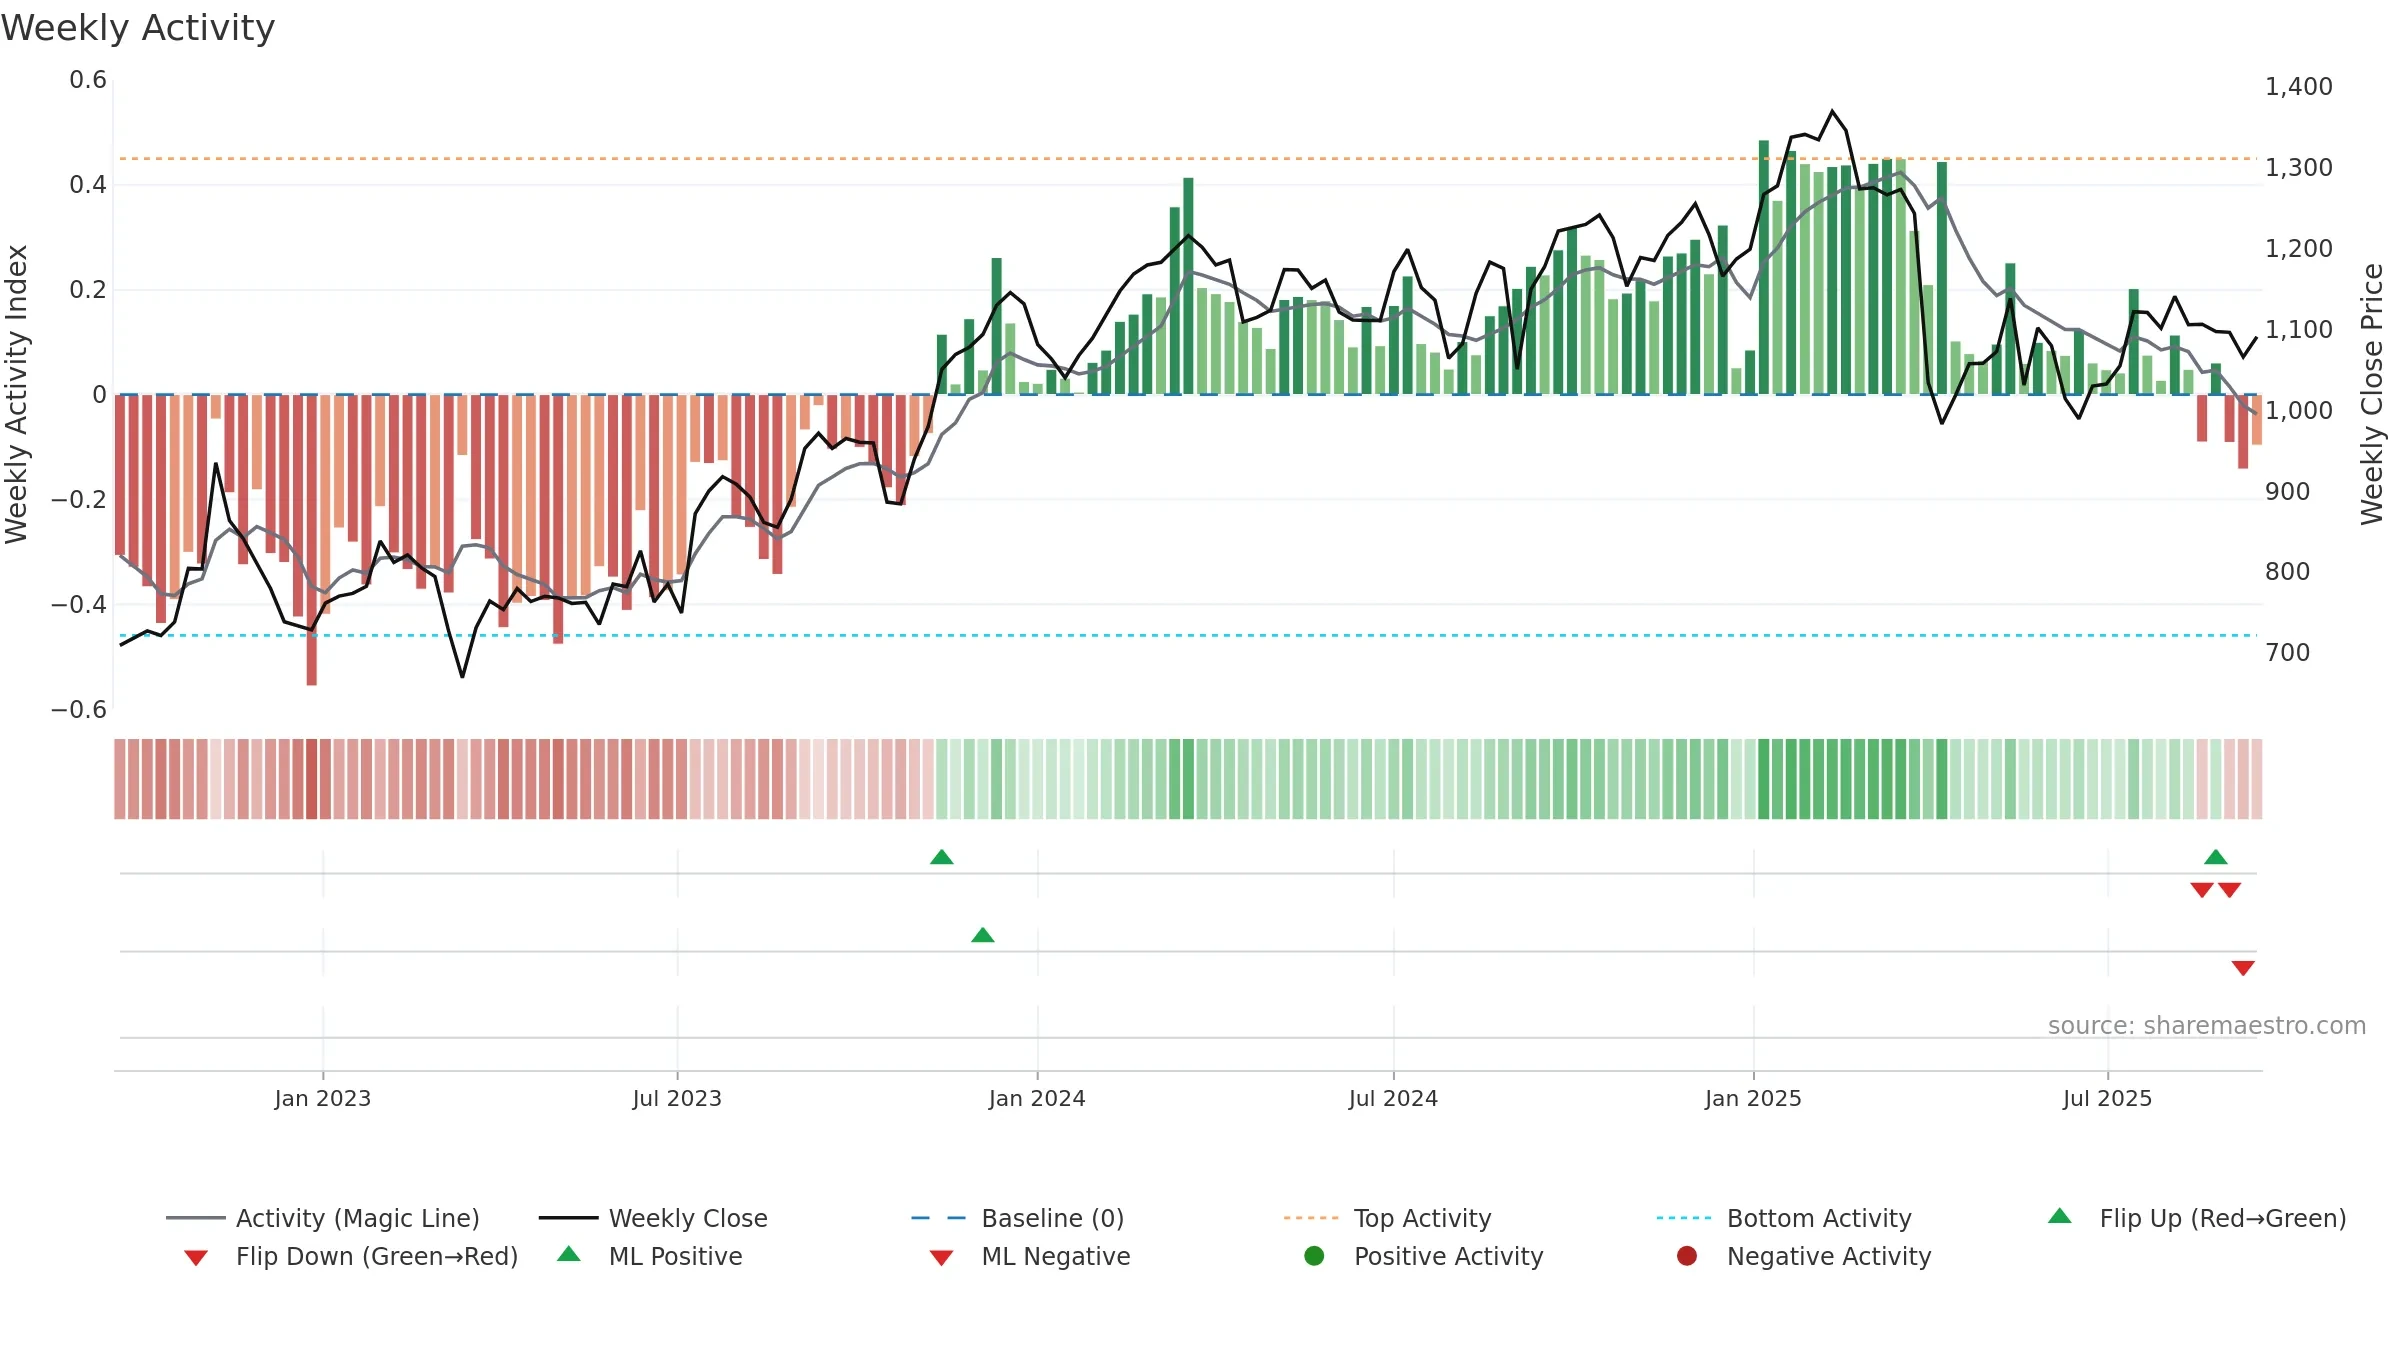
Task: Click the lone red ML Negative marker at far right
Action: [2243, 968]
